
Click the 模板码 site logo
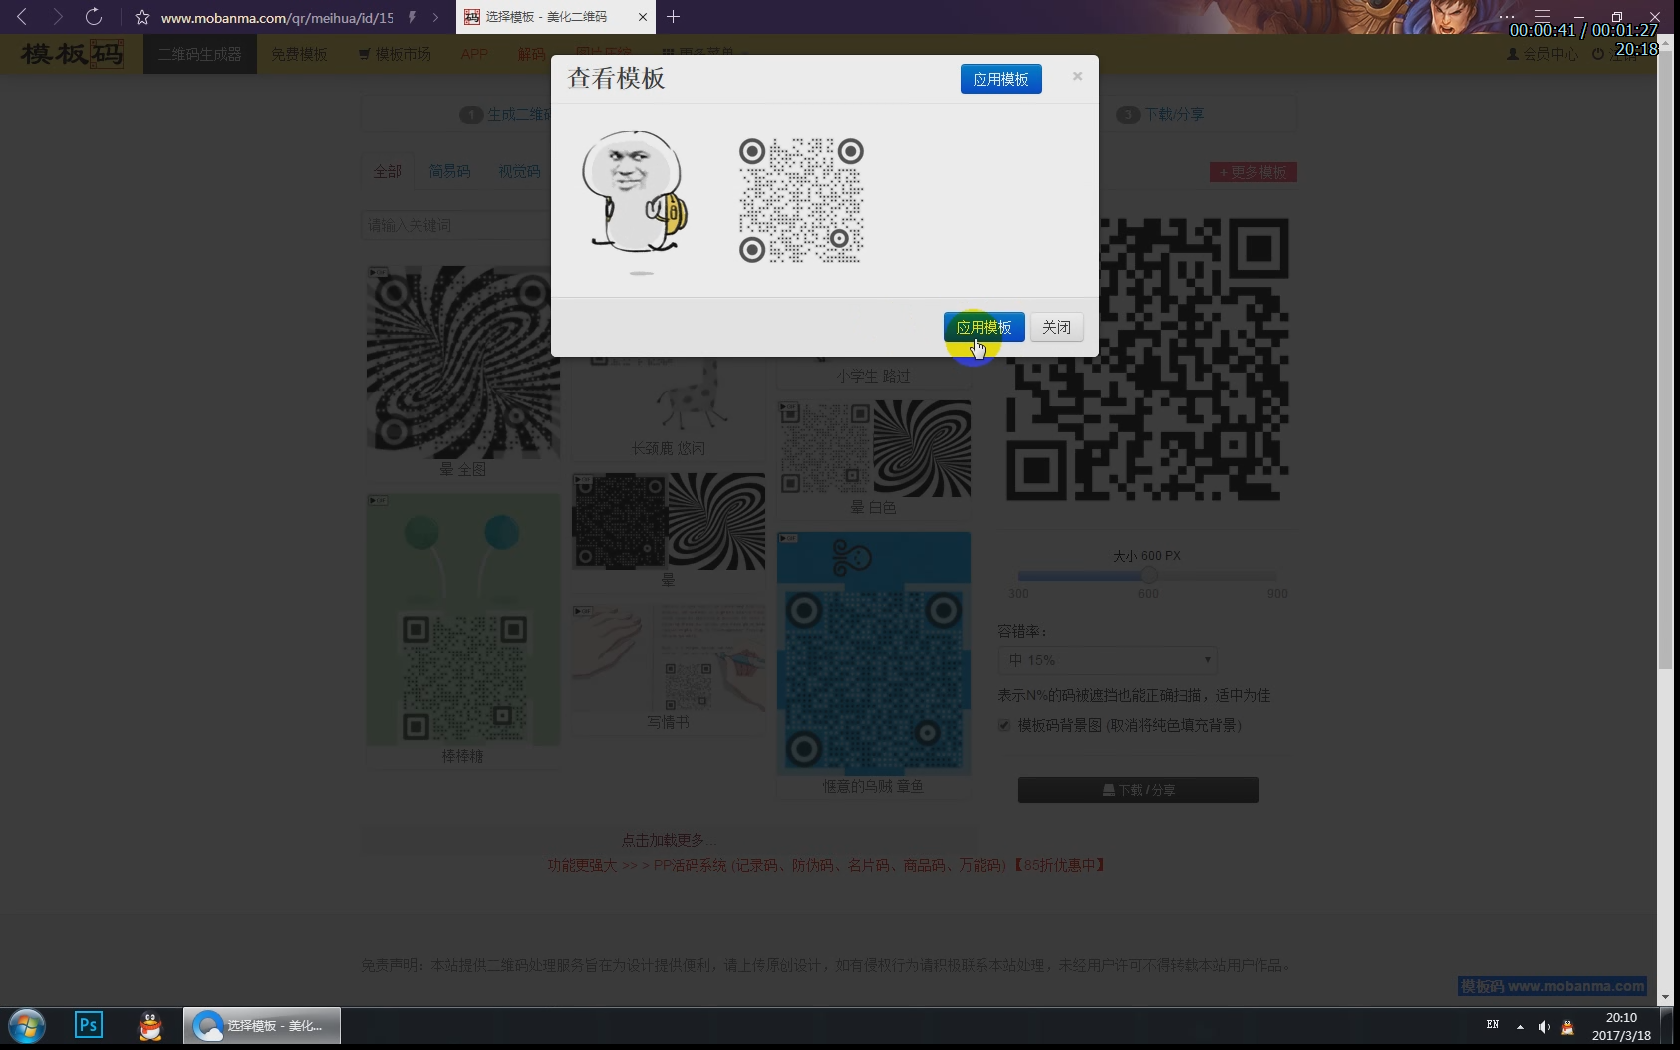(x=72, y=53)
